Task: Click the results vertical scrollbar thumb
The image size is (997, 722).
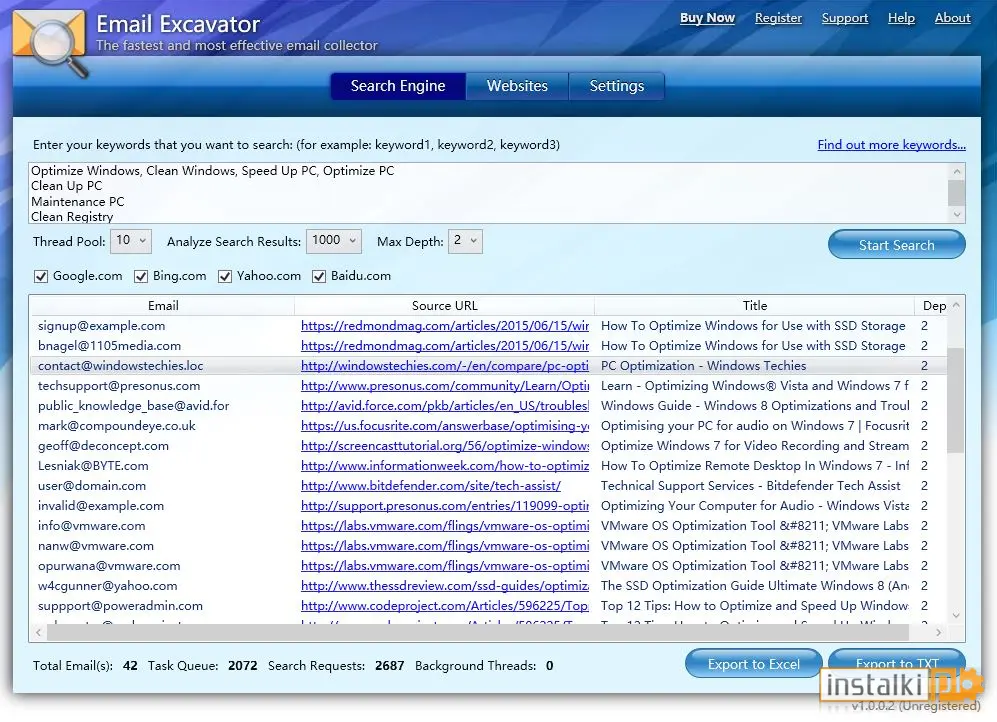Action: pyautogui.click(x=956, y=400)
